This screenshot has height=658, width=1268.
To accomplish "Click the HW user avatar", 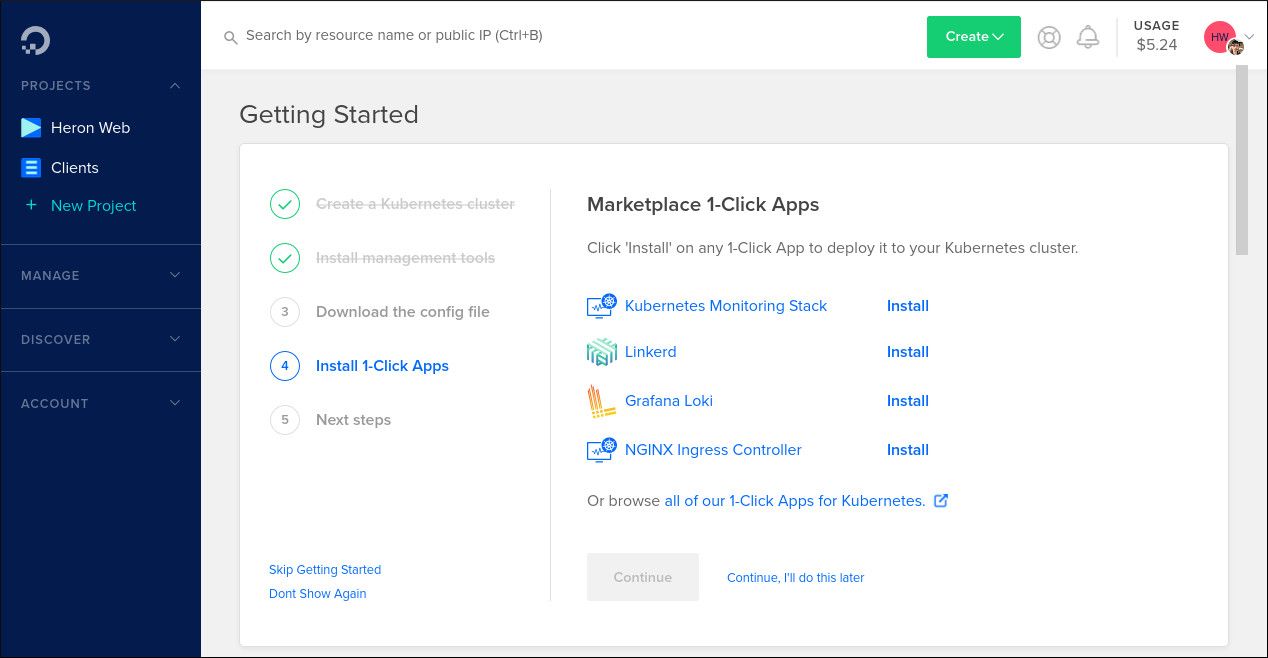I will click(x=1220, y=37).
